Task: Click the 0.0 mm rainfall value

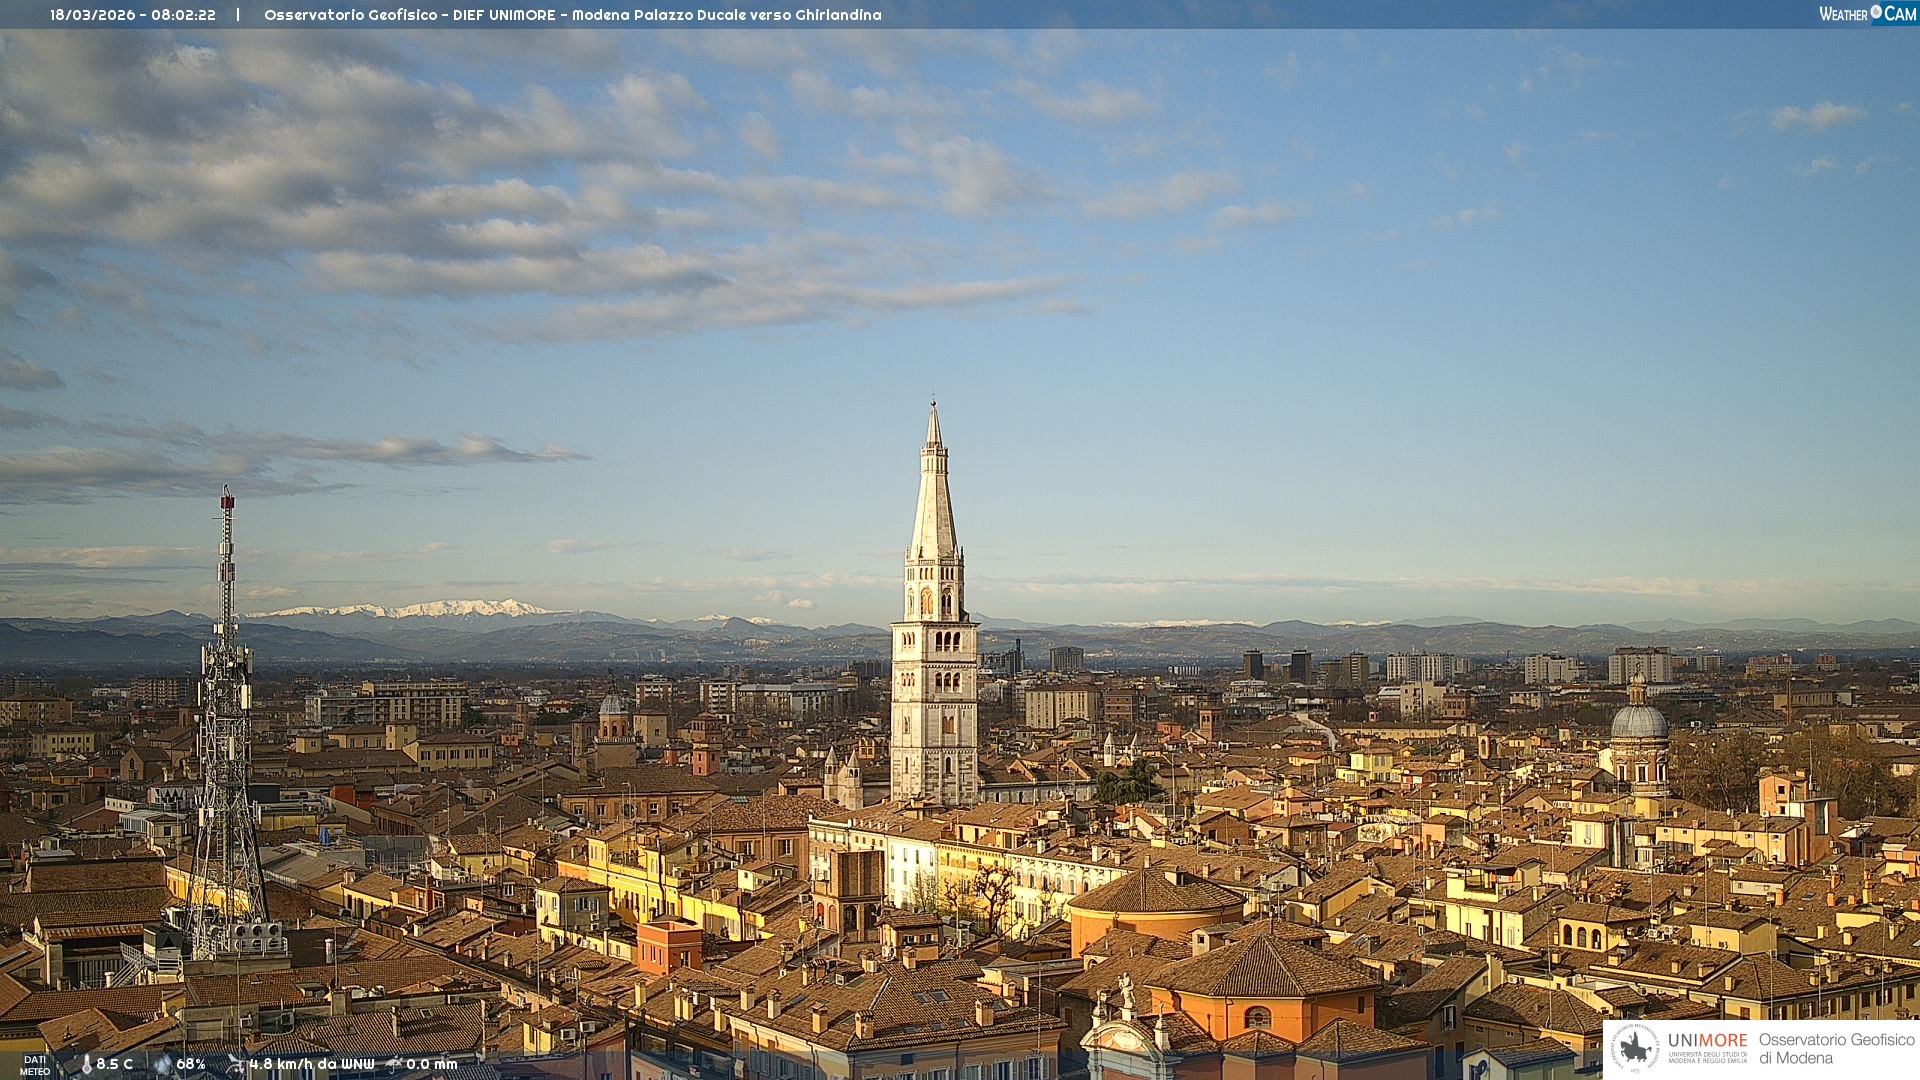Action: [x=432, y=1064]
